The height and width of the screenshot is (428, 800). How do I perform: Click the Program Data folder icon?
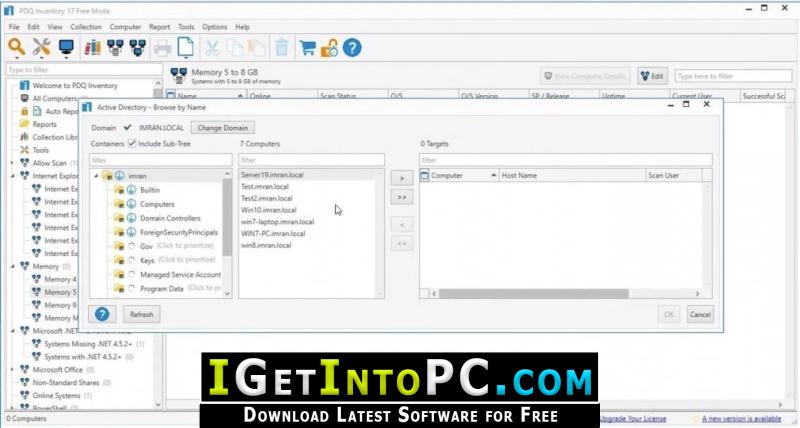click(x=119, y=288)
